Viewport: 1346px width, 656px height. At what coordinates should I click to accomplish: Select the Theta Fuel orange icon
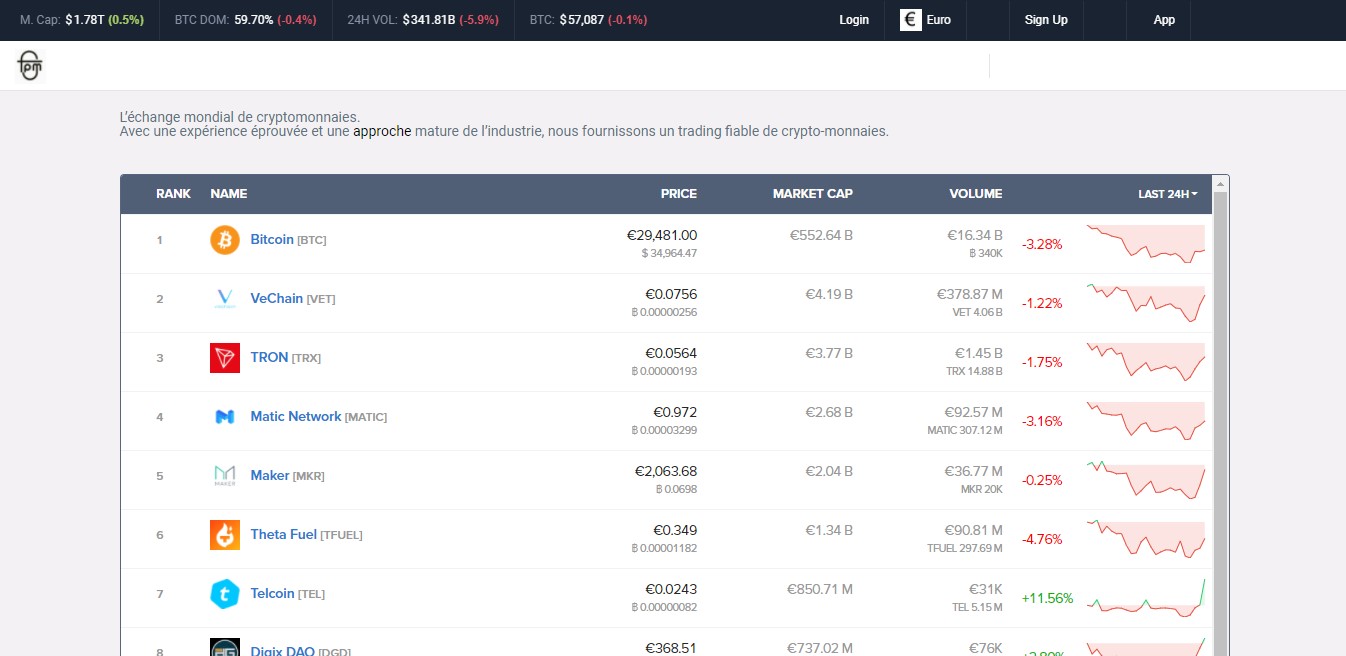(224, 534)
